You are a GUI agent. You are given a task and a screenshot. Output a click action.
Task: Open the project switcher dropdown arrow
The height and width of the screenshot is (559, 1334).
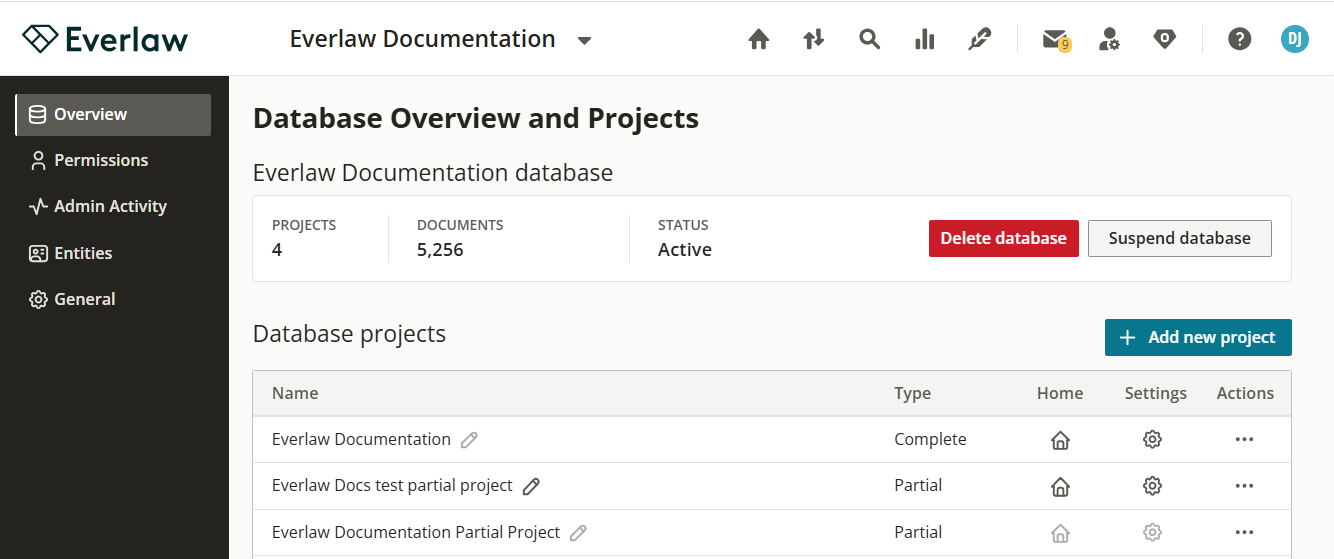pos(585,40)
